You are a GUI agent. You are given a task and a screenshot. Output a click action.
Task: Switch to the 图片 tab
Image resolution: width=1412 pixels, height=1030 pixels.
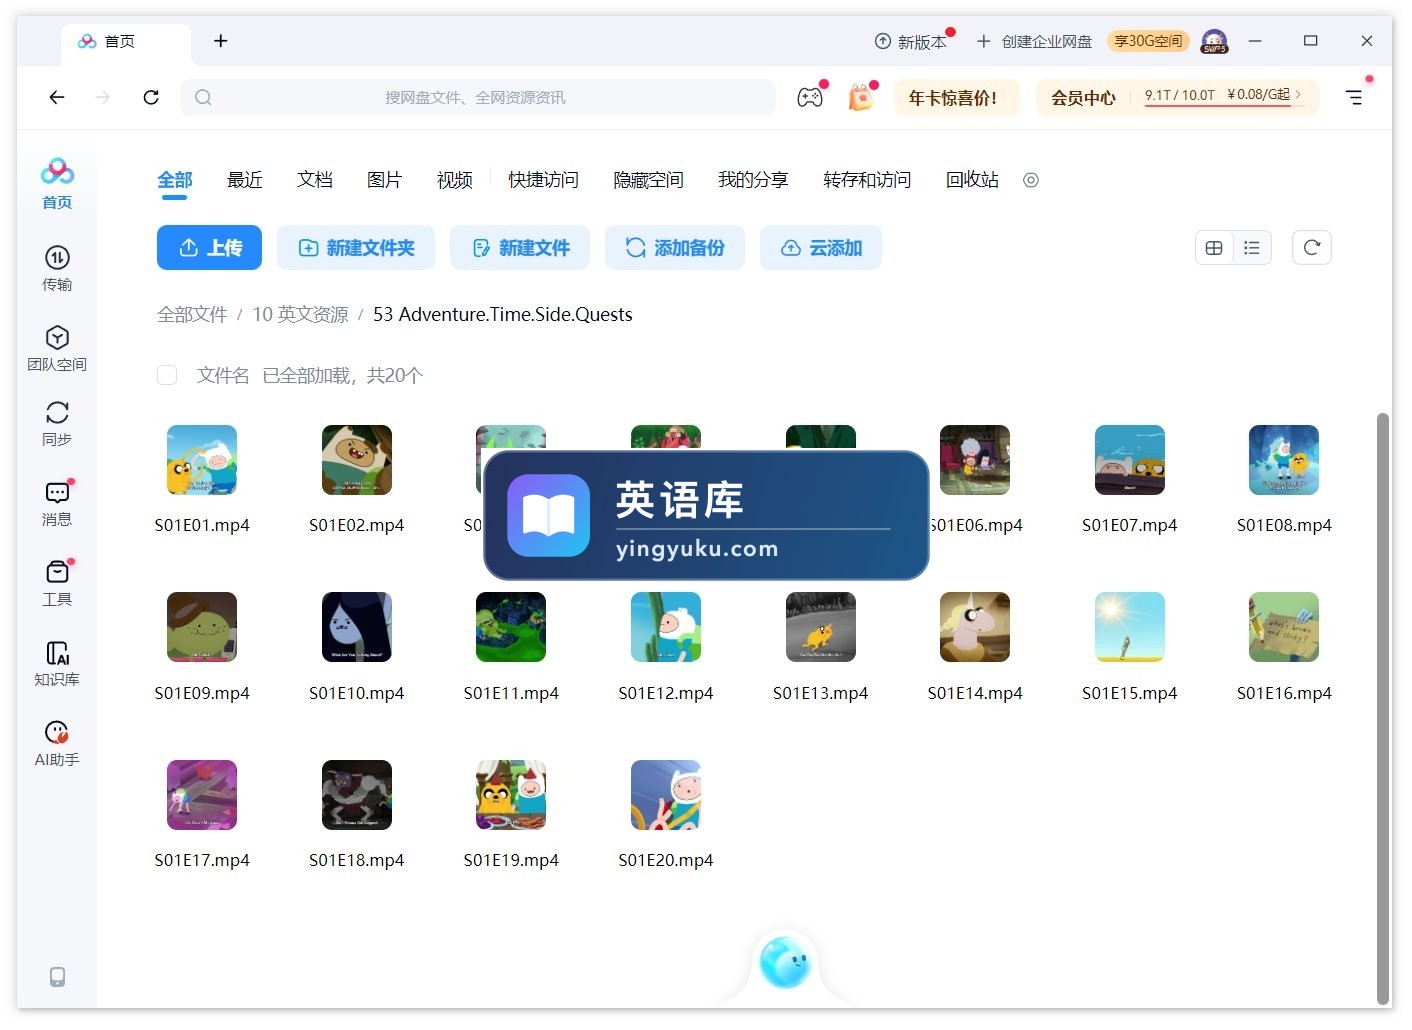pos(385,180)
